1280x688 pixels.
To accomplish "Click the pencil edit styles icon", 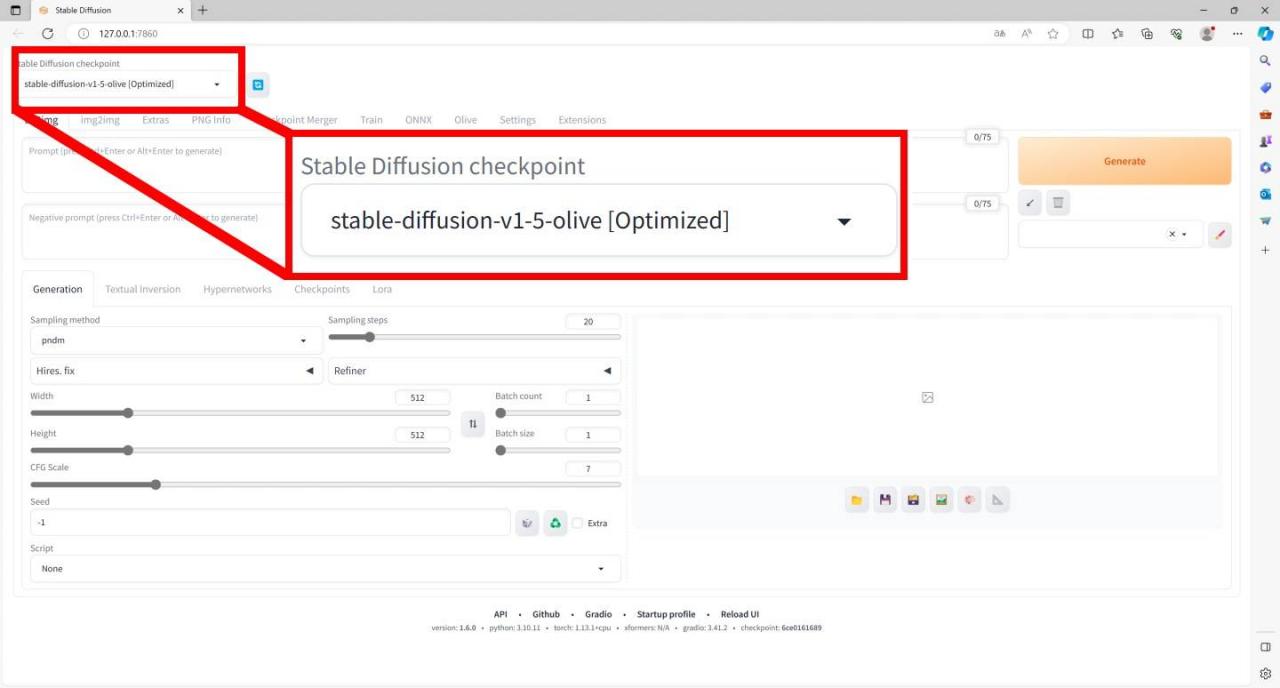I will pyautogui.click(x=1219, y=235).
